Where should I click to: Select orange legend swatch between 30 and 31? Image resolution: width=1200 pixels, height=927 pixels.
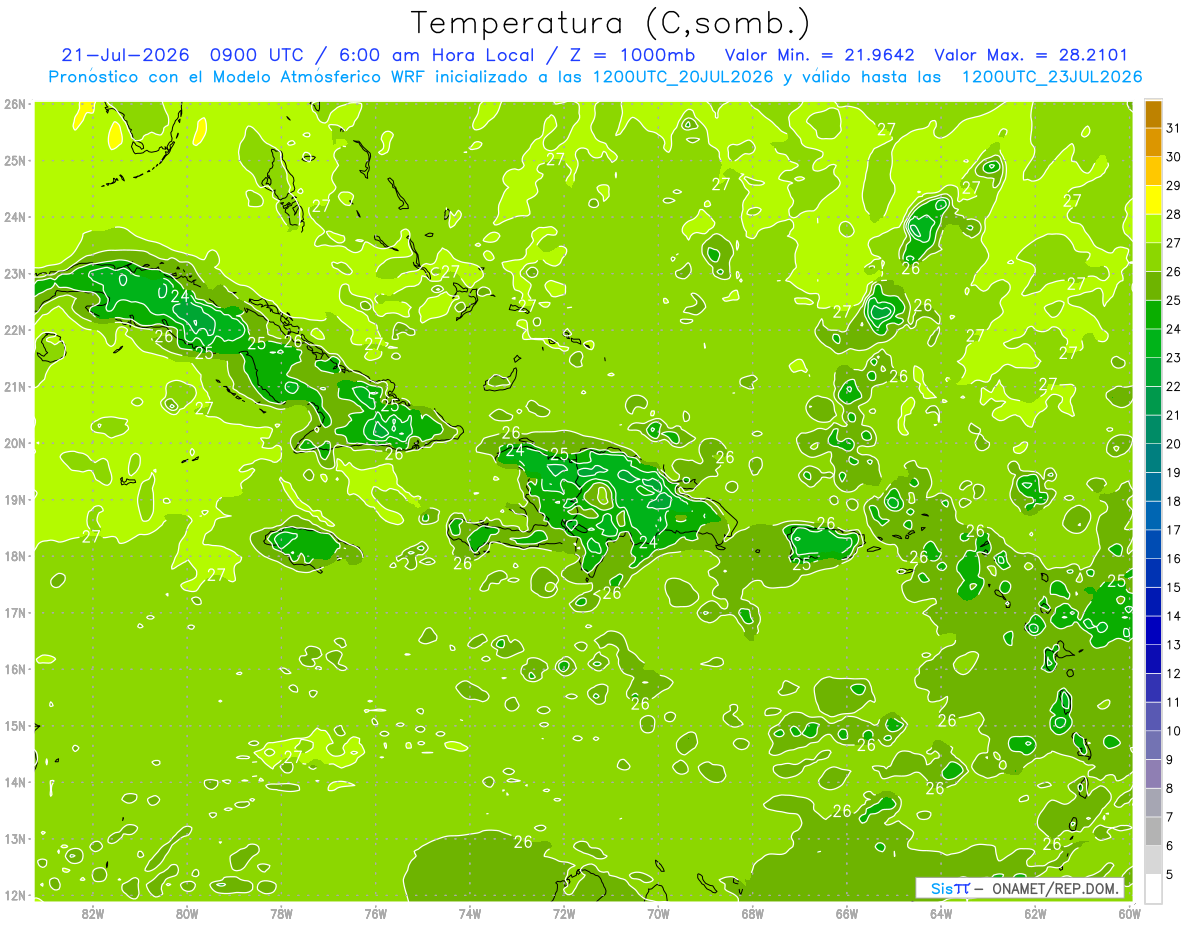pos(1153,142)
